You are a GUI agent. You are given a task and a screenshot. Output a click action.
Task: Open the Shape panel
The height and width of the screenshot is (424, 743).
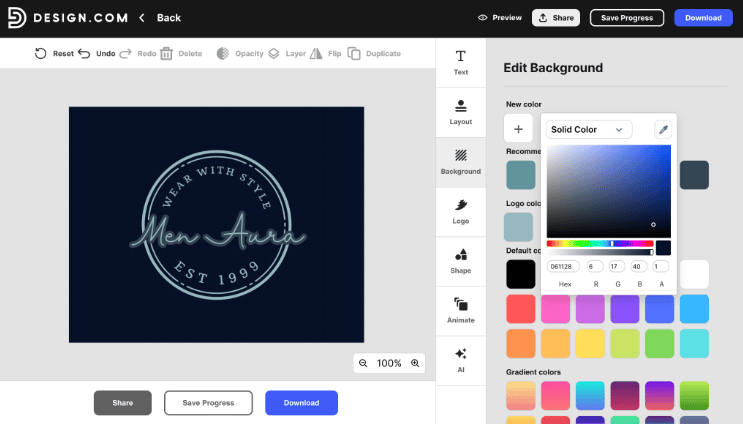click(x=461, y=261)
